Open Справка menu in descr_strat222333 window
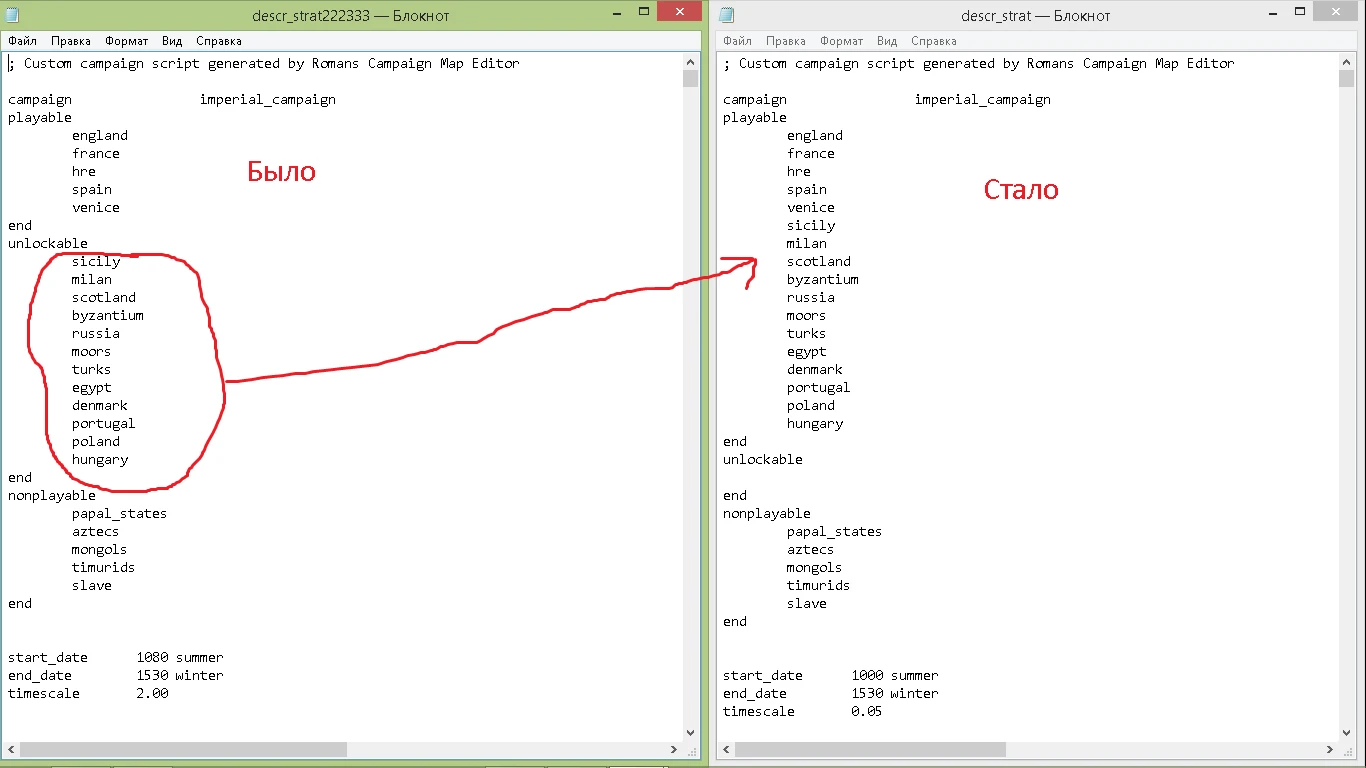Image resolution: width=1366 pixels, height=768 pixels. [x=219, y=41]
